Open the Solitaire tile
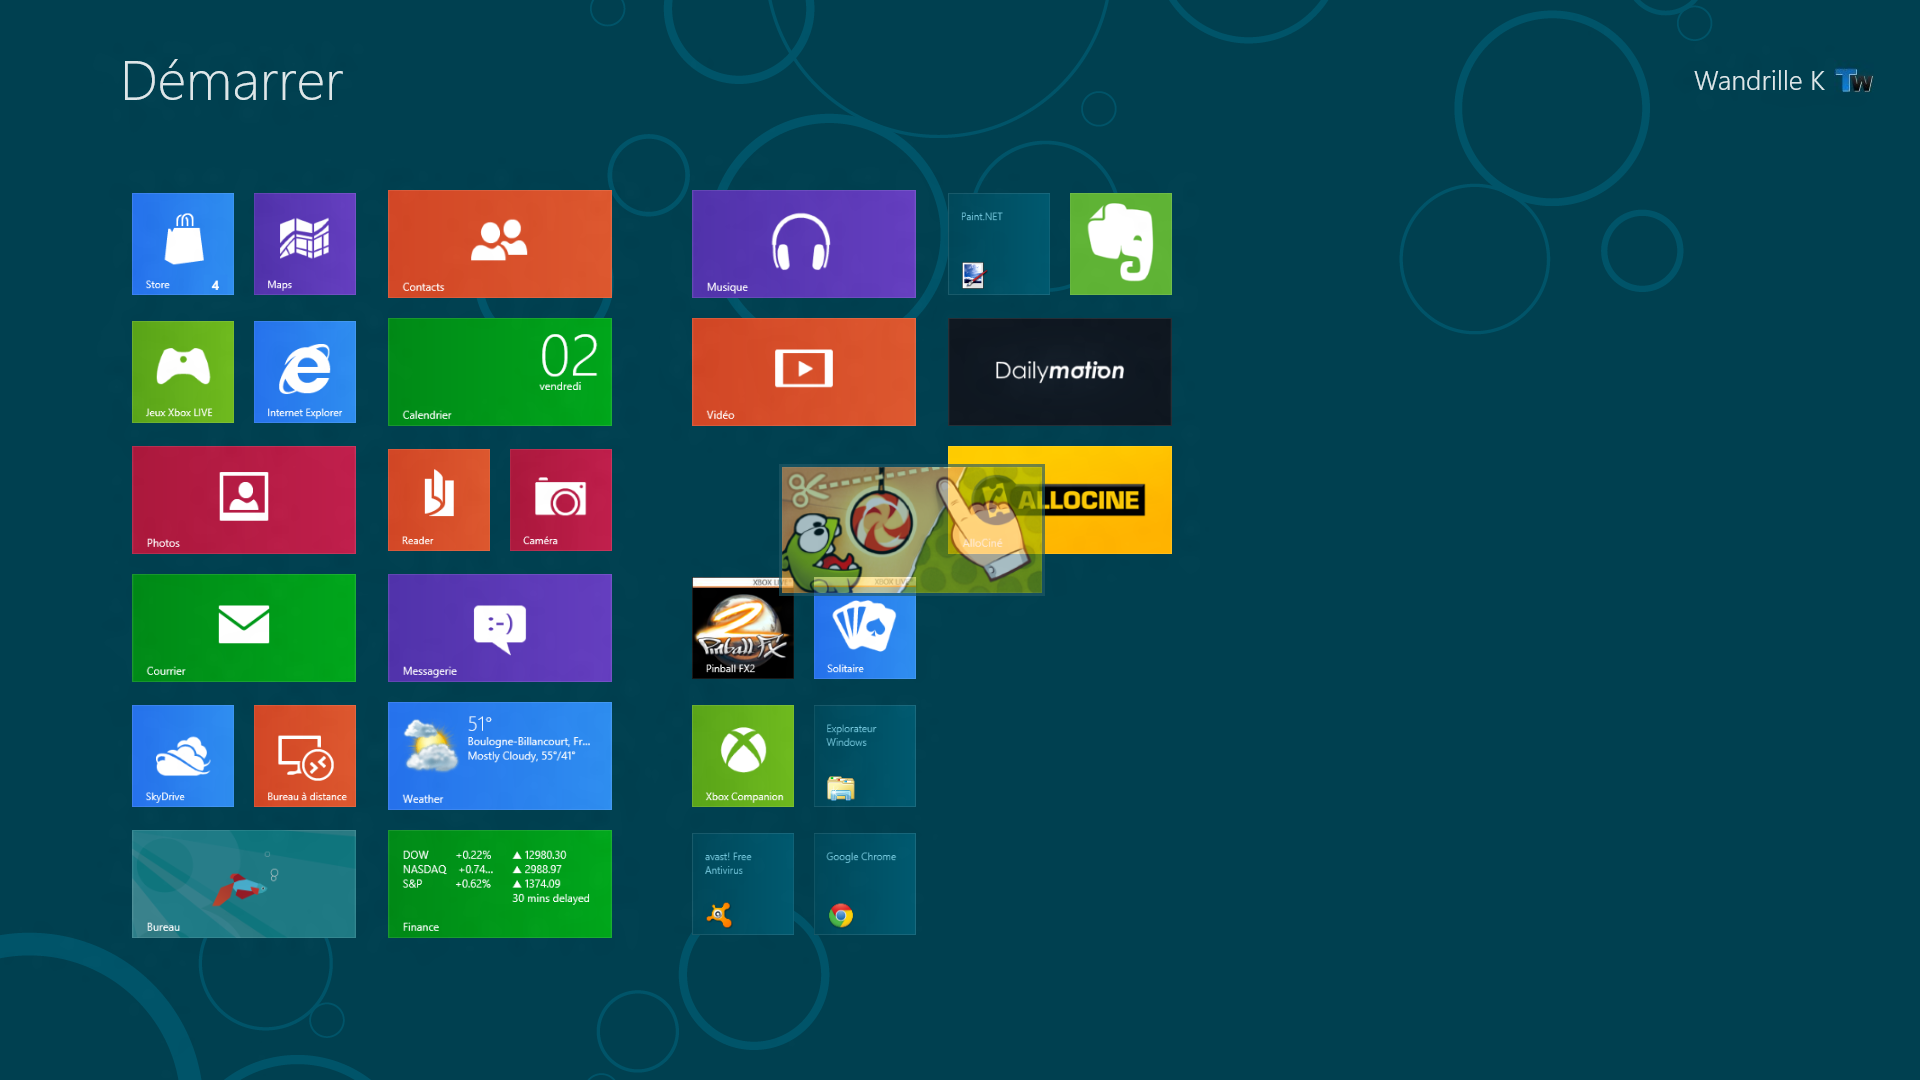1920x1080 pixels. pos(865,636)
